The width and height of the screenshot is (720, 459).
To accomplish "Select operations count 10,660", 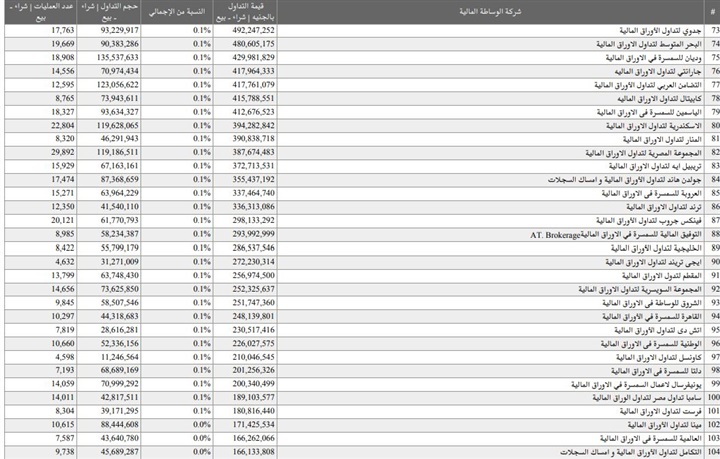I will [62, 344].
